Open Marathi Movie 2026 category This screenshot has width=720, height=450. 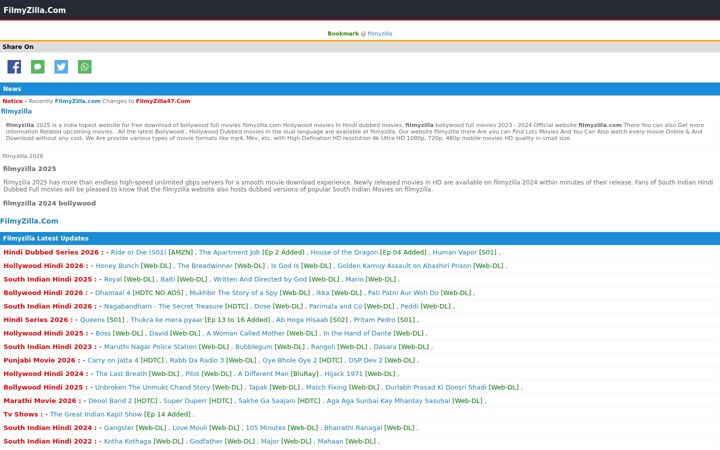tap(40, 401)
